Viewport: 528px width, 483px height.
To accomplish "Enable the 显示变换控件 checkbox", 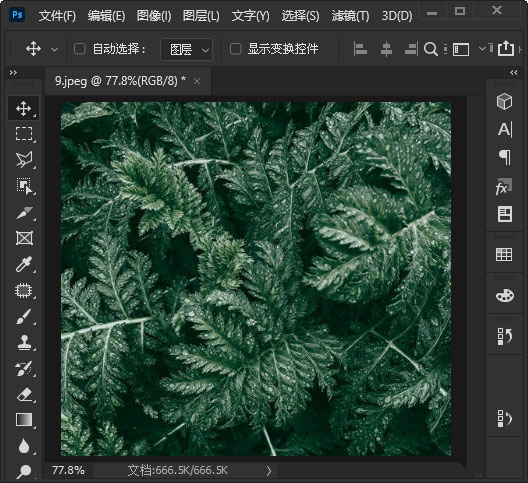I will (x=235, y=49).
